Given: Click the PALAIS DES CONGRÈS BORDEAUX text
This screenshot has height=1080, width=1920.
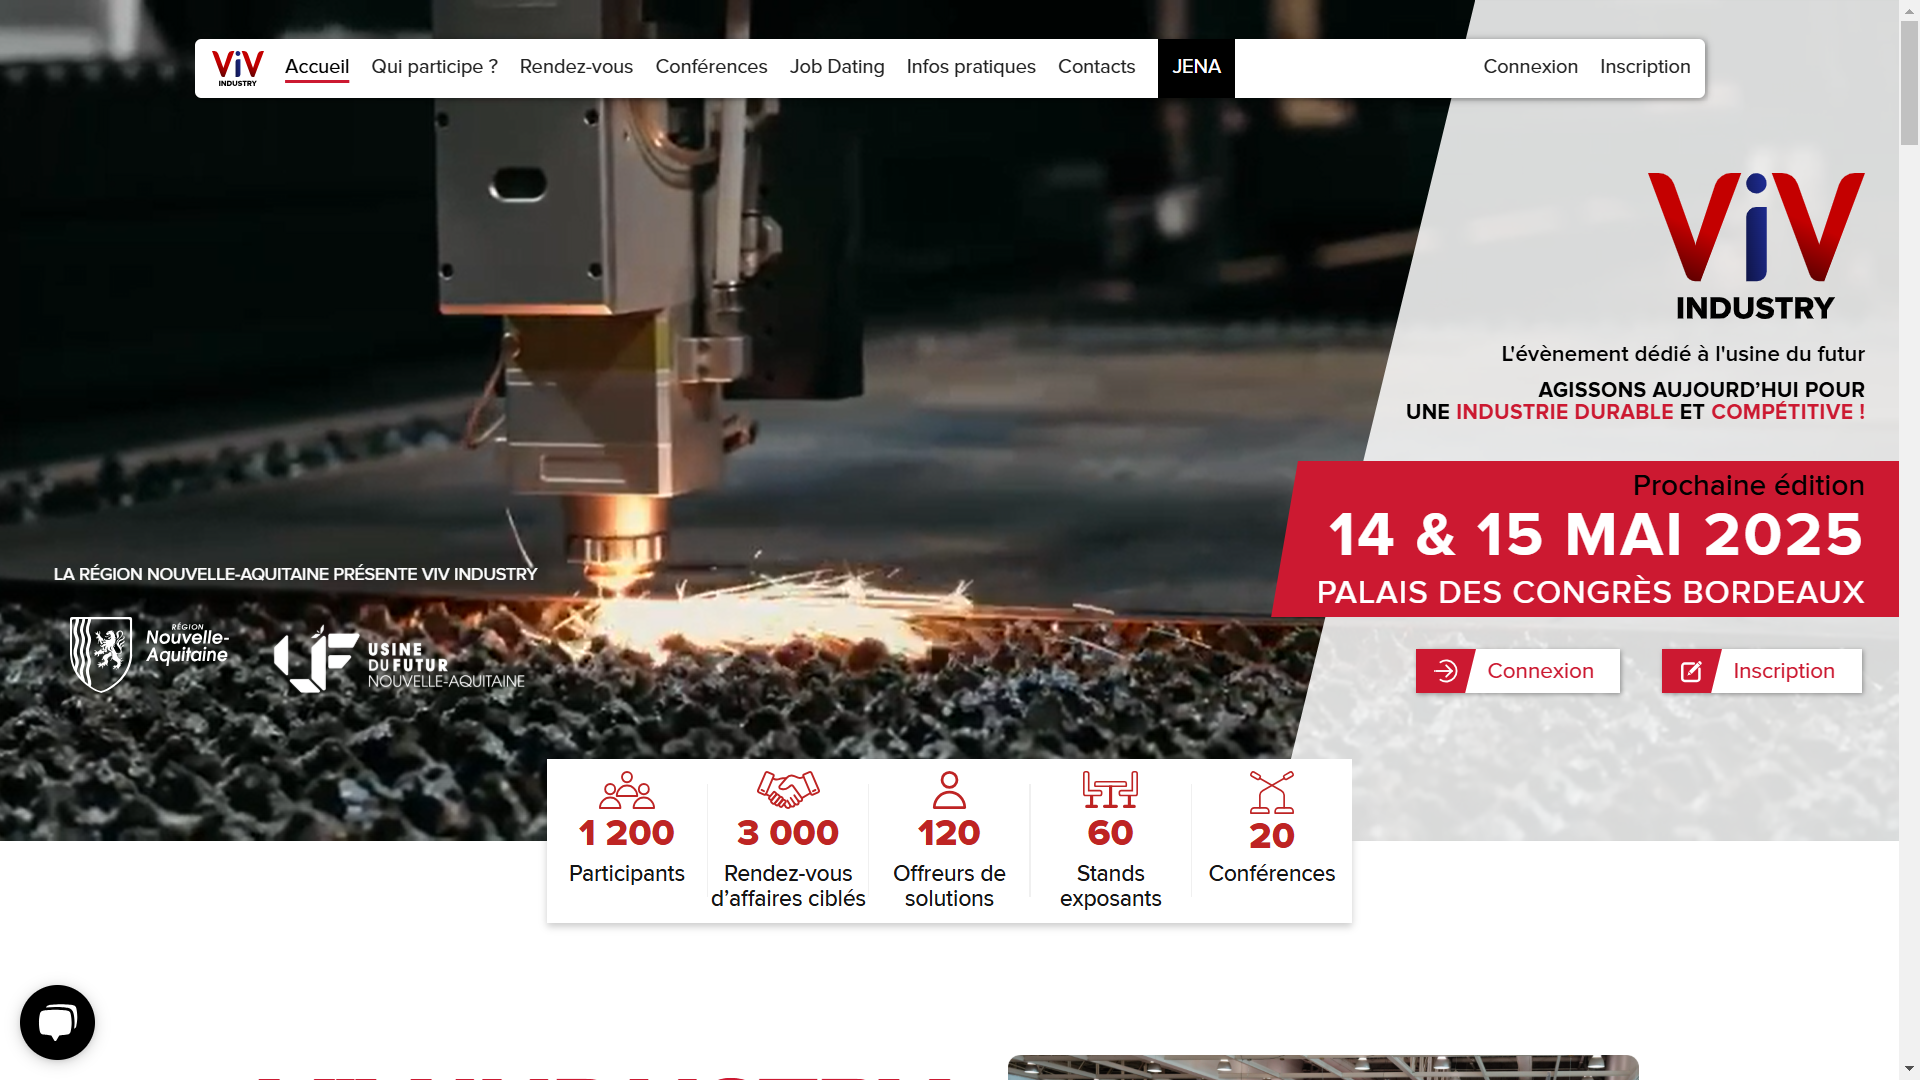Looking at the screenshot, I should tap(1590, 592).
